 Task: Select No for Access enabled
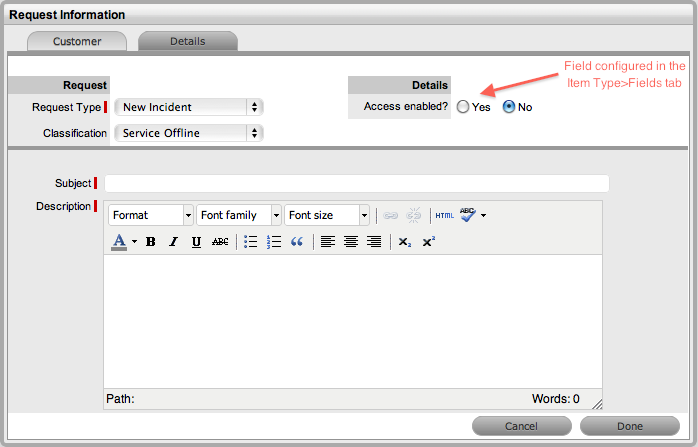pyautogui.click(x=509, y=107)
